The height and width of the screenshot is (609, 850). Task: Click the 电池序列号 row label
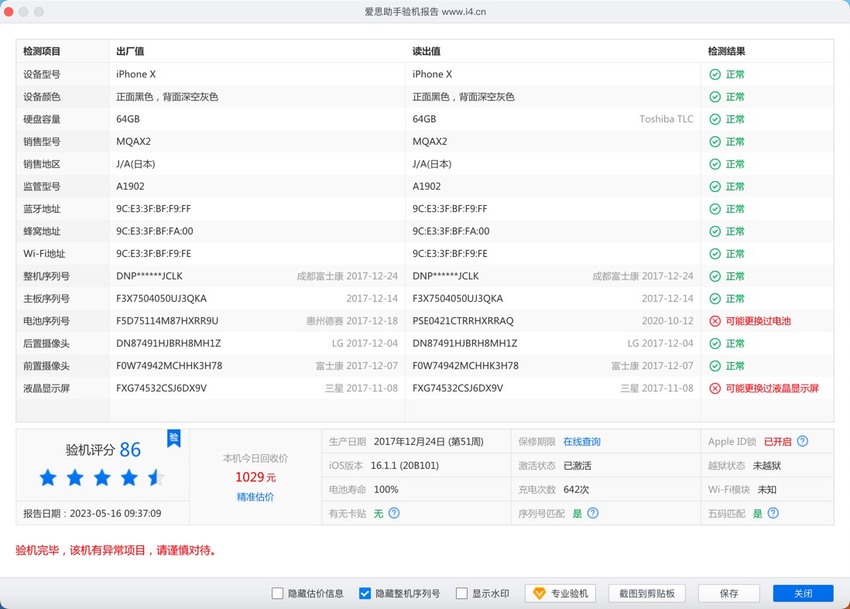tap(47, 321)
